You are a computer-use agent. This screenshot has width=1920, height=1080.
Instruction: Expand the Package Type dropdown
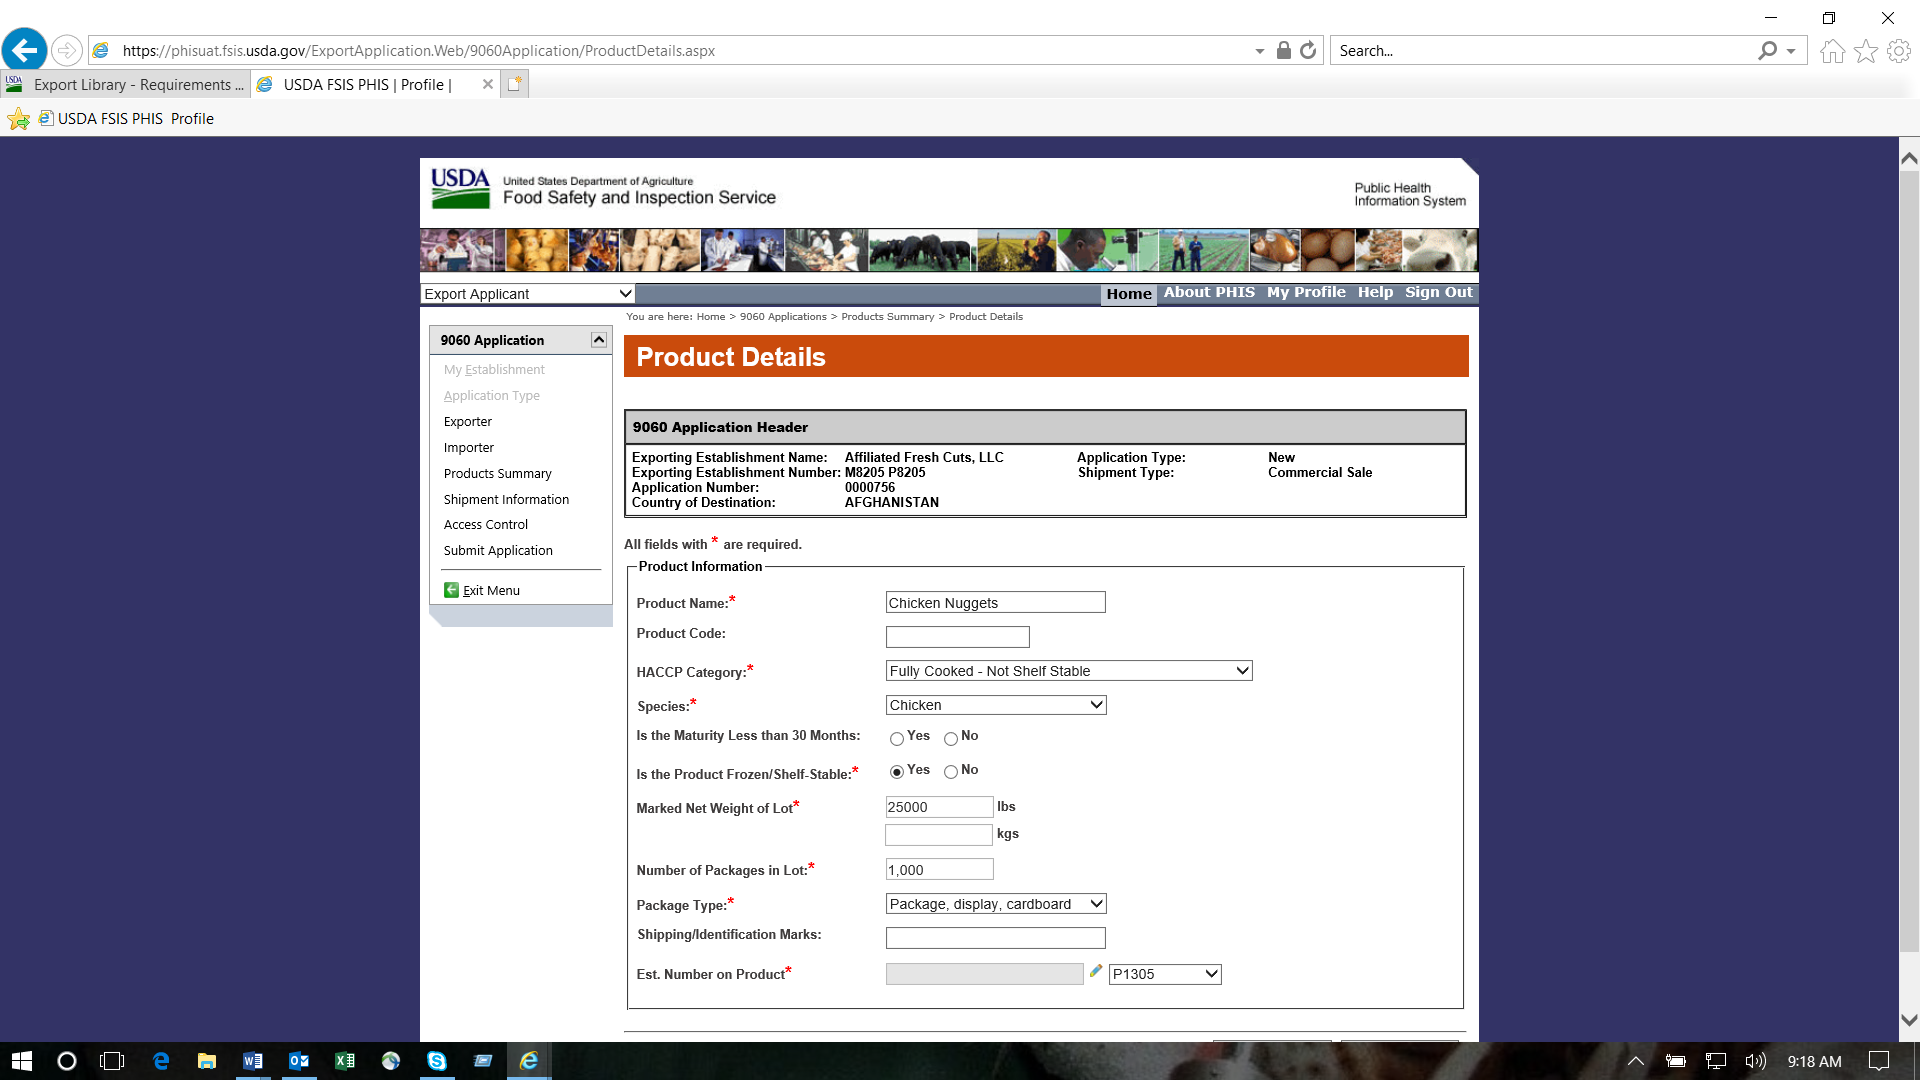[995, 904]
